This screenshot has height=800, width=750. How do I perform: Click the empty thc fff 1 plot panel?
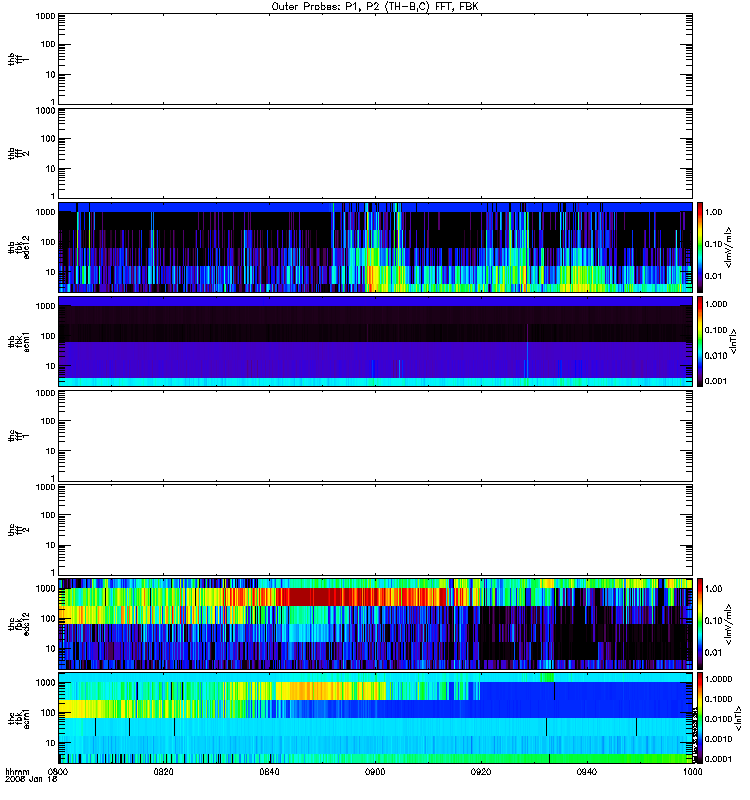click(376, 436)
